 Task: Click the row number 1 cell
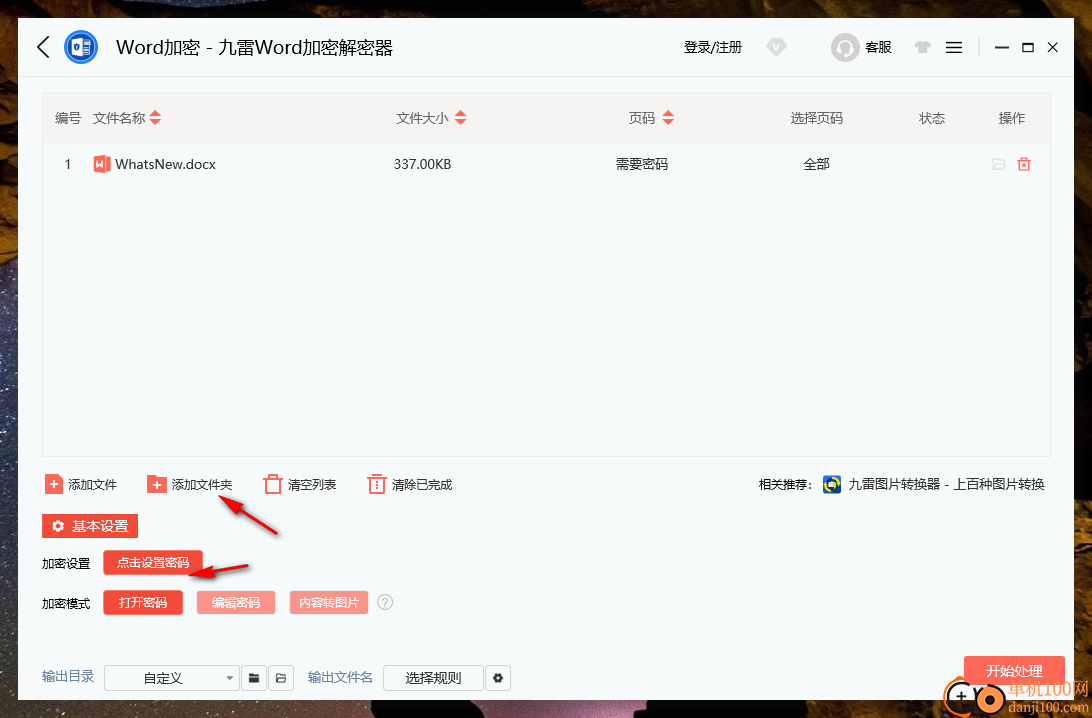coord(68,164)
